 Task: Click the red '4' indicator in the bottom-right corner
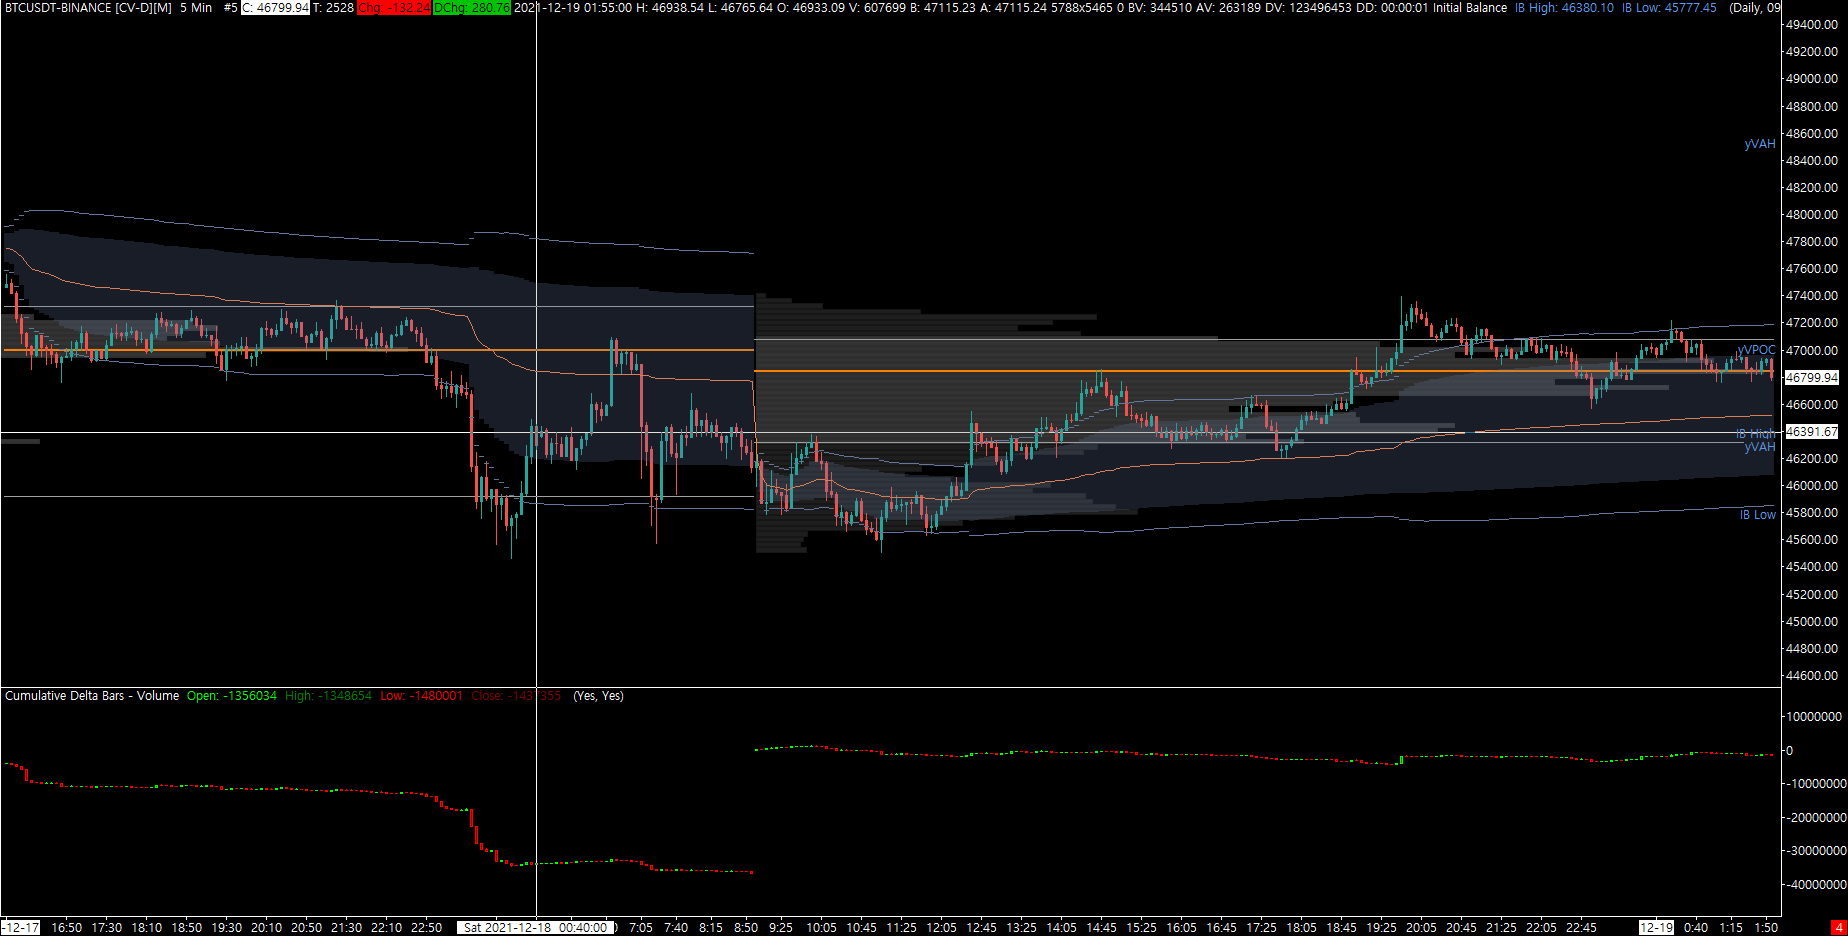(1838, 928)
